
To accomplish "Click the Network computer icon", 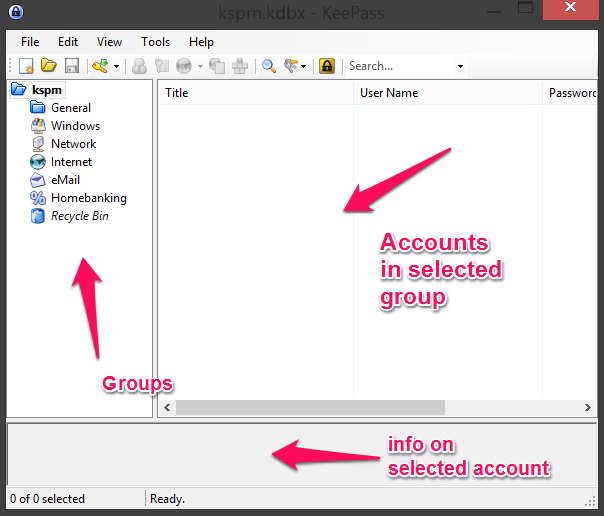I will point(38,144).
